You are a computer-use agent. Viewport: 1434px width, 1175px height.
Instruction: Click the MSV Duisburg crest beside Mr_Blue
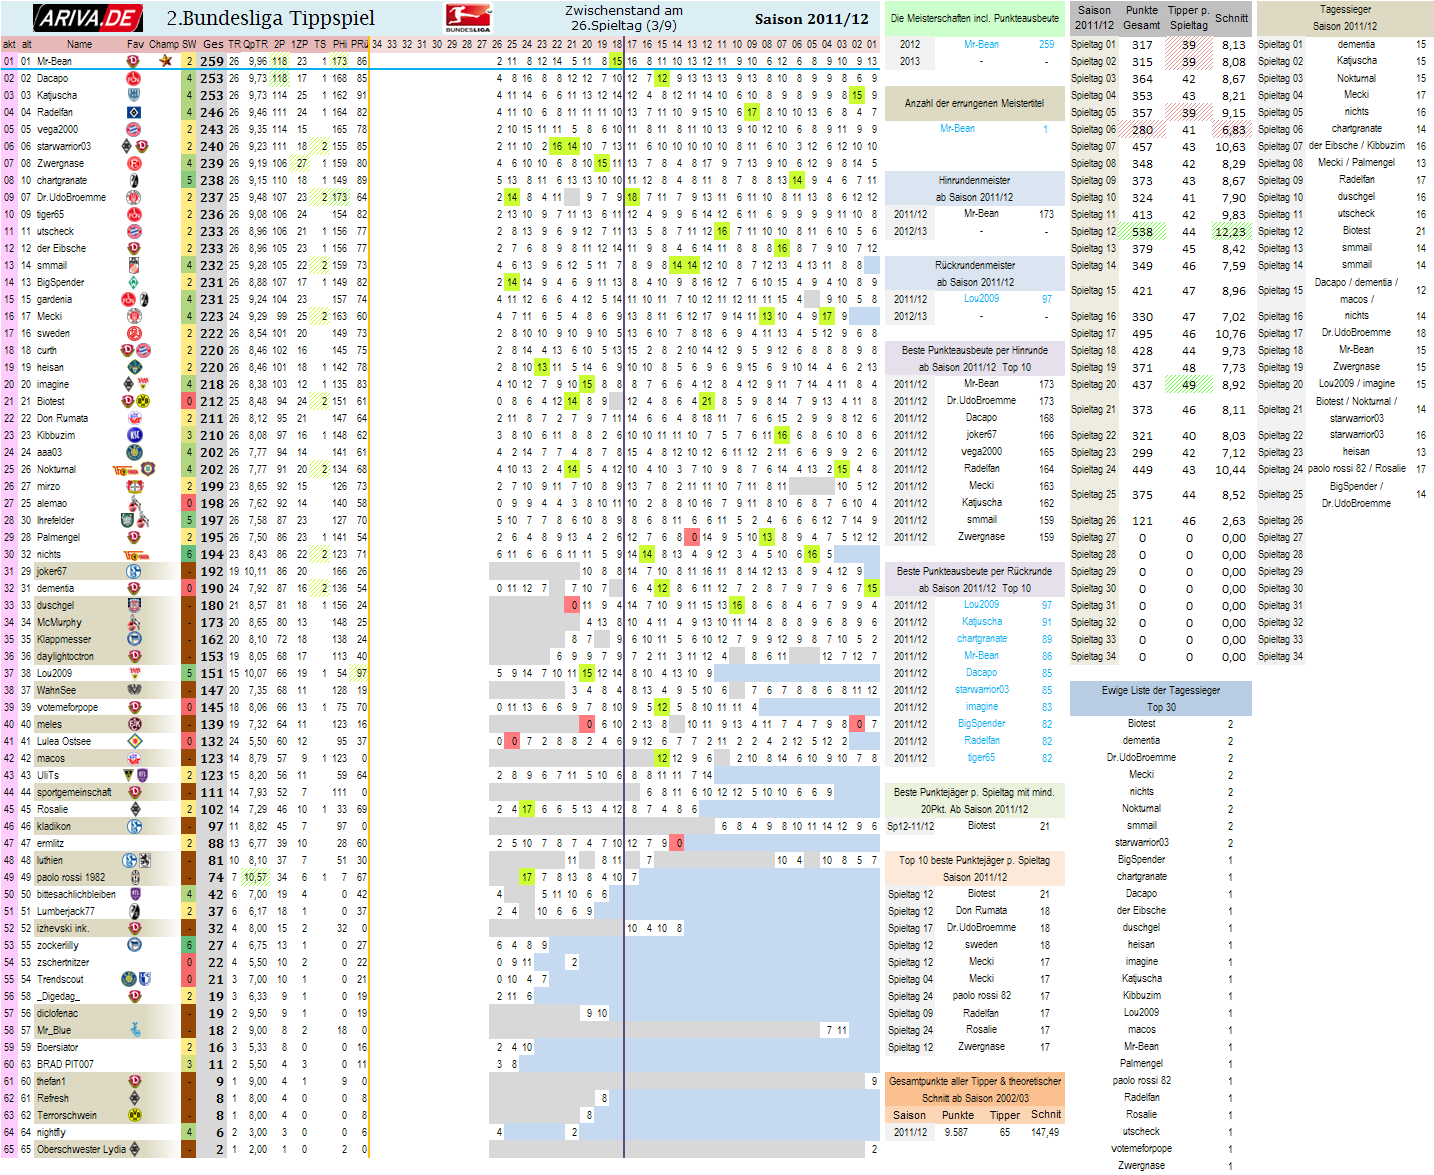pyautogui.click(x=135, y=1030)
